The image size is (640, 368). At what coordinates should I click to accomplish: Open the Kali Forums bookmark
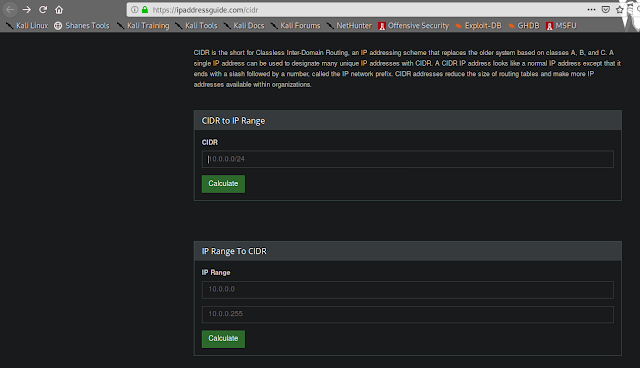click(296, 26)
